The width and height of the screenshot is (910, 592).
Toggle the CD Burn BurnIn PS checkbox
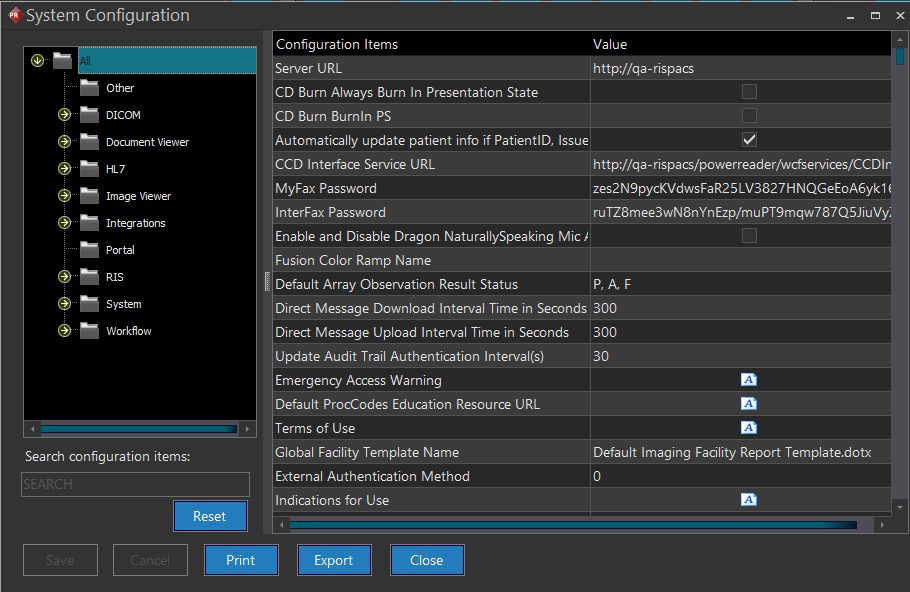749,116
